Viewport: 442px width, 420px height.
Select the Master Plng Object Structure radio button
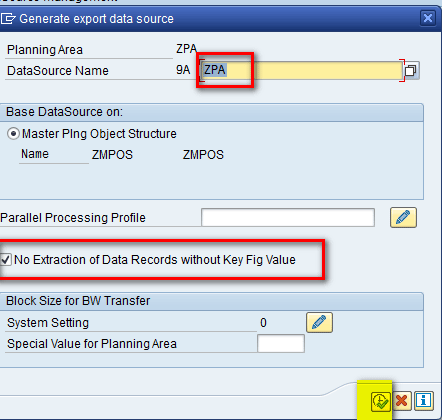point(13,134)
